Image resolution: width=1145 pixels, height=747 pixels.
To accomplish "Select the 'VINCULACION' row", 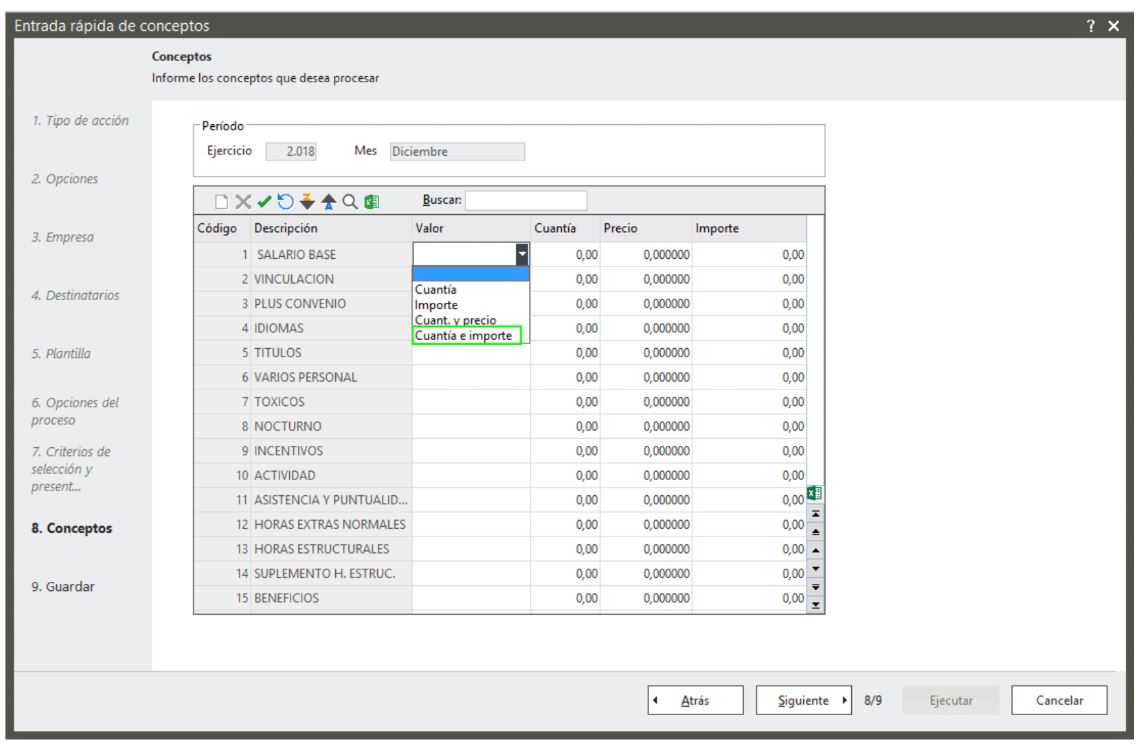I will click(x=500, y=279).
